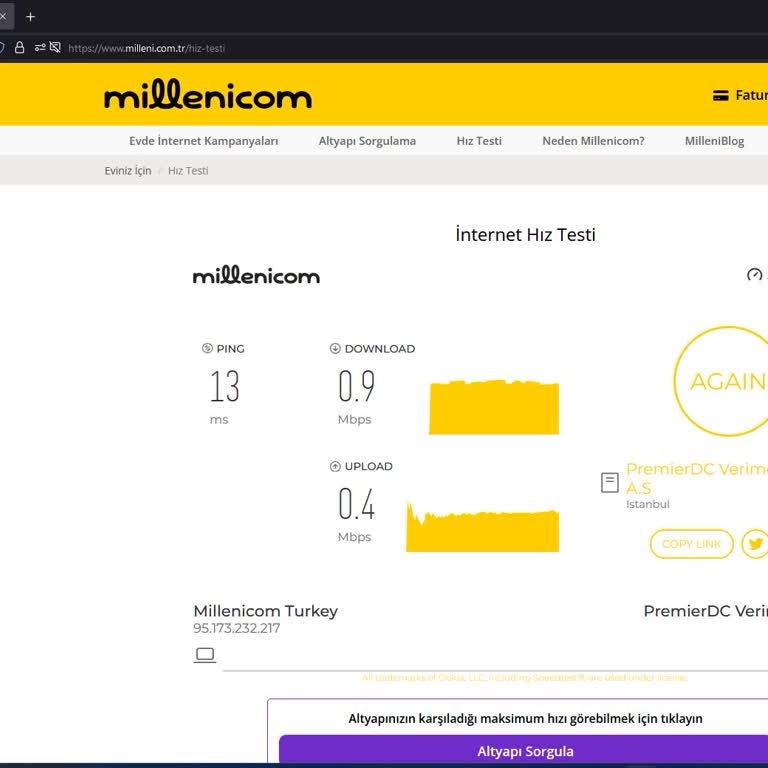
Task: Click the blocked camera icon in address bar
Action: (55, 48)
